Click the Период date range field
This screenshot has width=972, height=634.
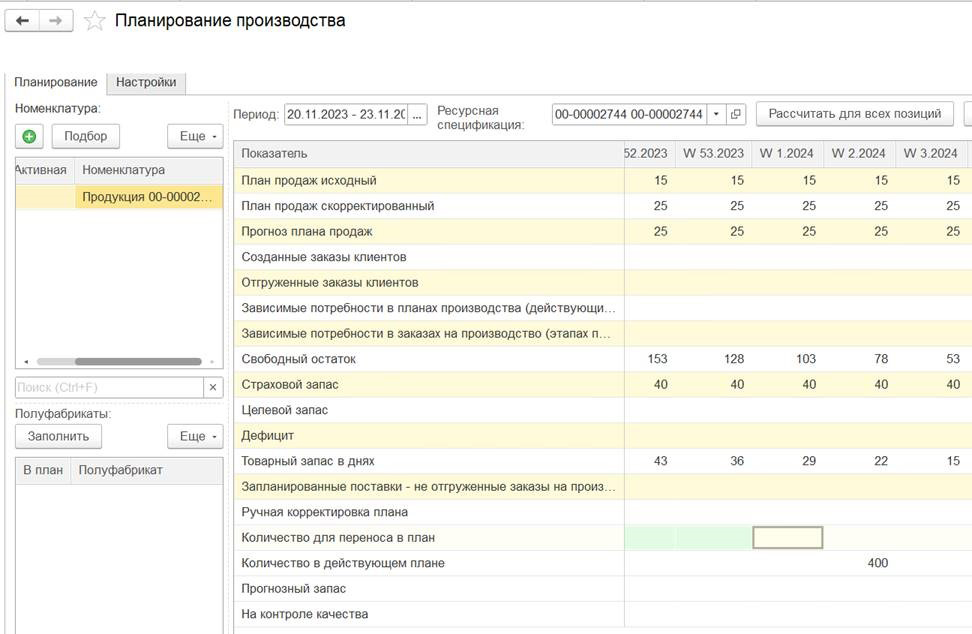345,114
